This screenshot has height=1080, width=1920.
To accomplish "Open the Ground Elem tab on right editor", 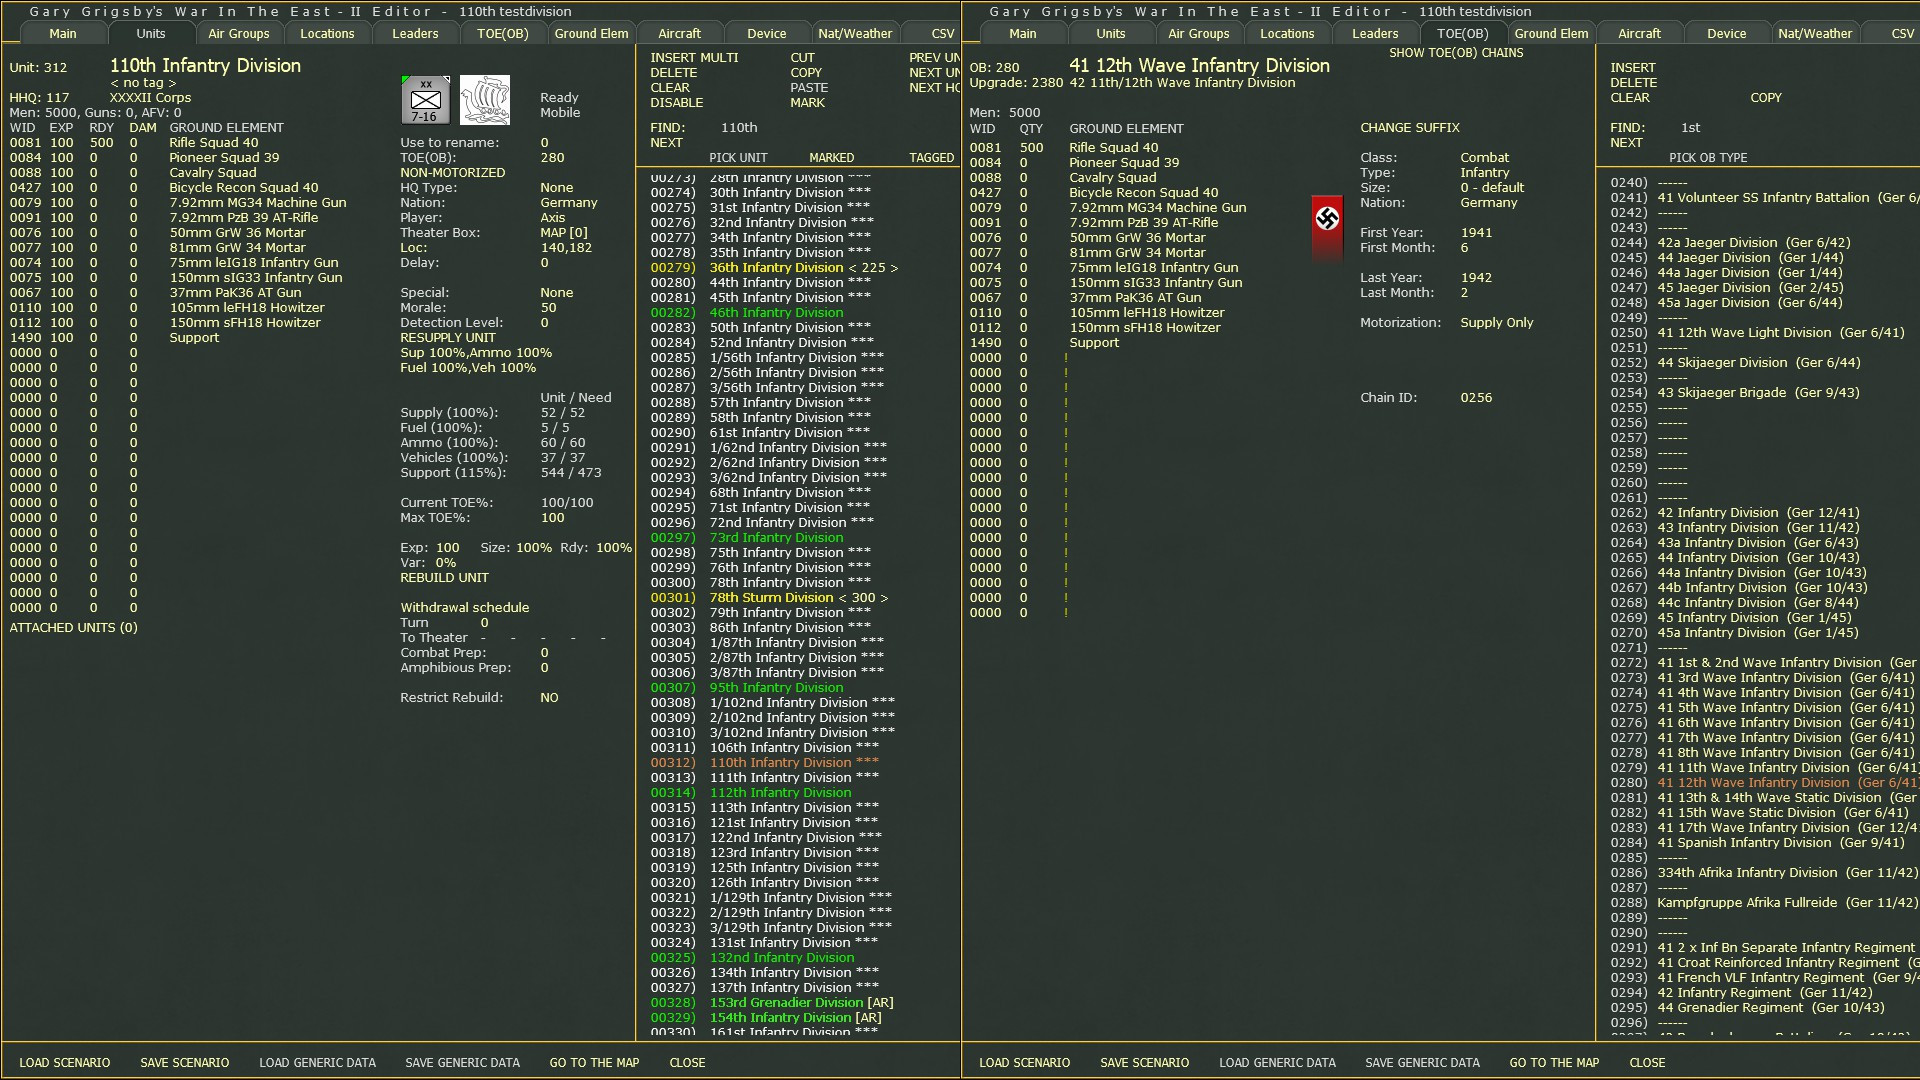I will (x=1551, y=33).
